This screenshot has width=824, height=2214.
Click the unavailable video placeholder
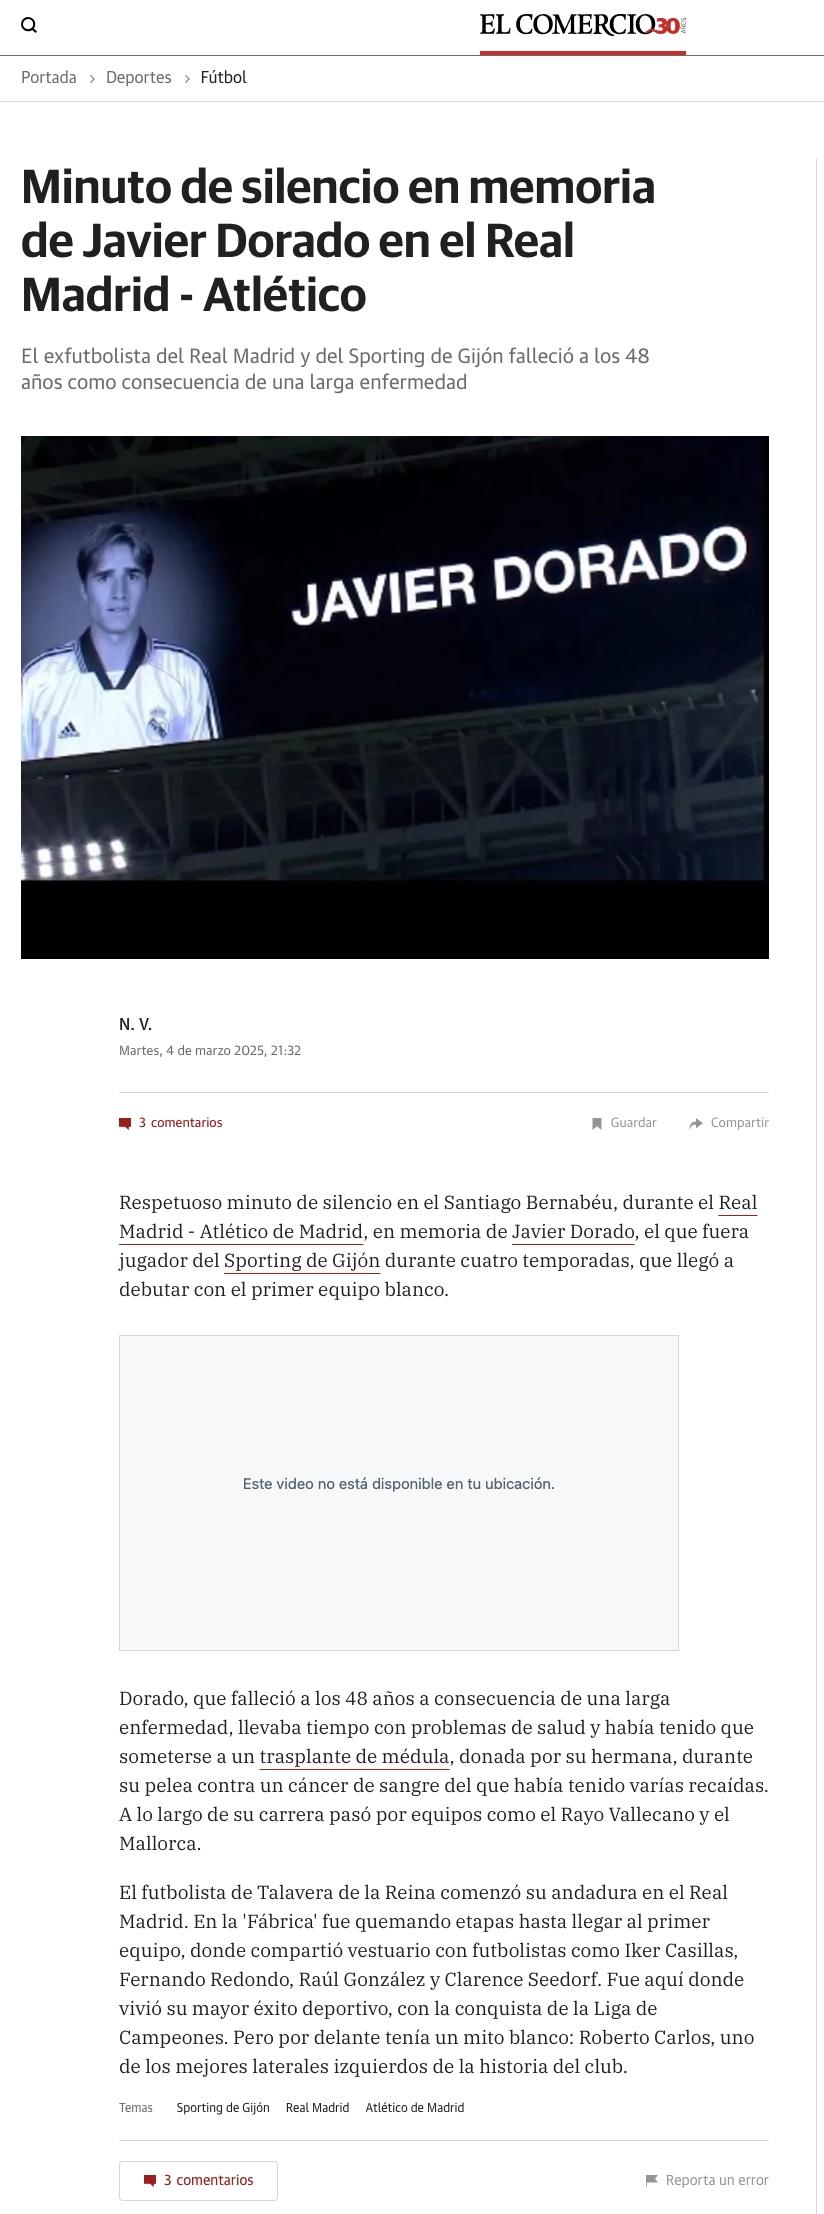[399, 1492]
